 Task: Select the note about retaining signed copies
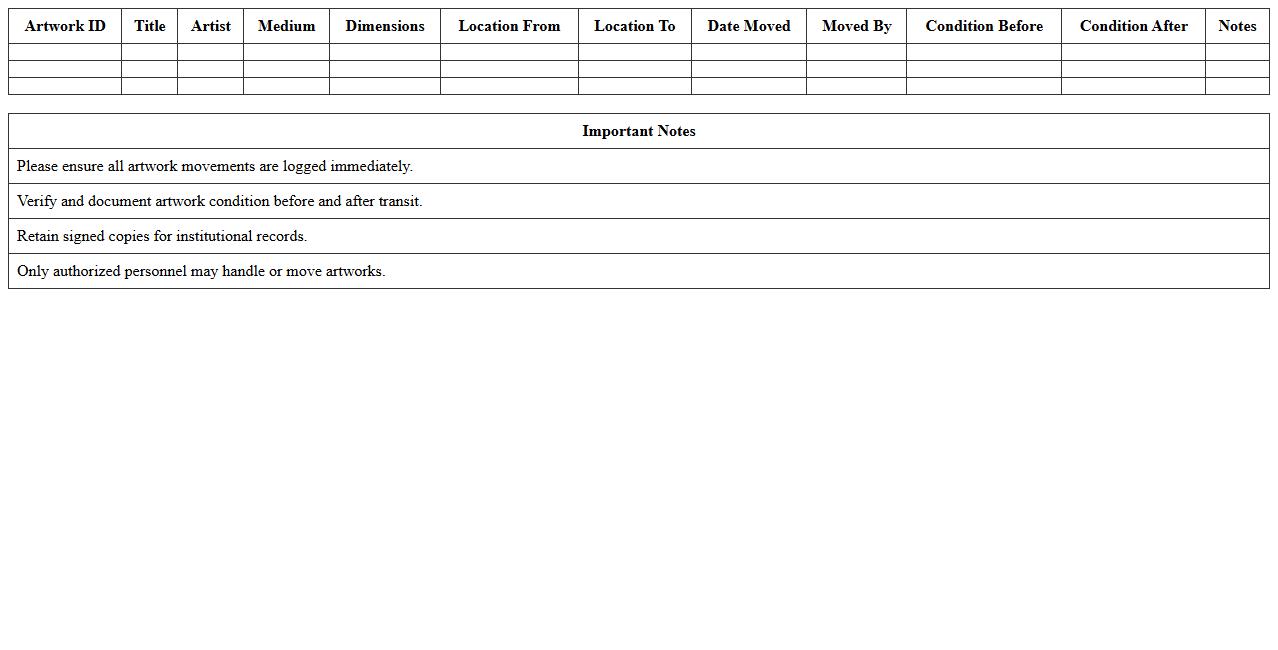162,236
